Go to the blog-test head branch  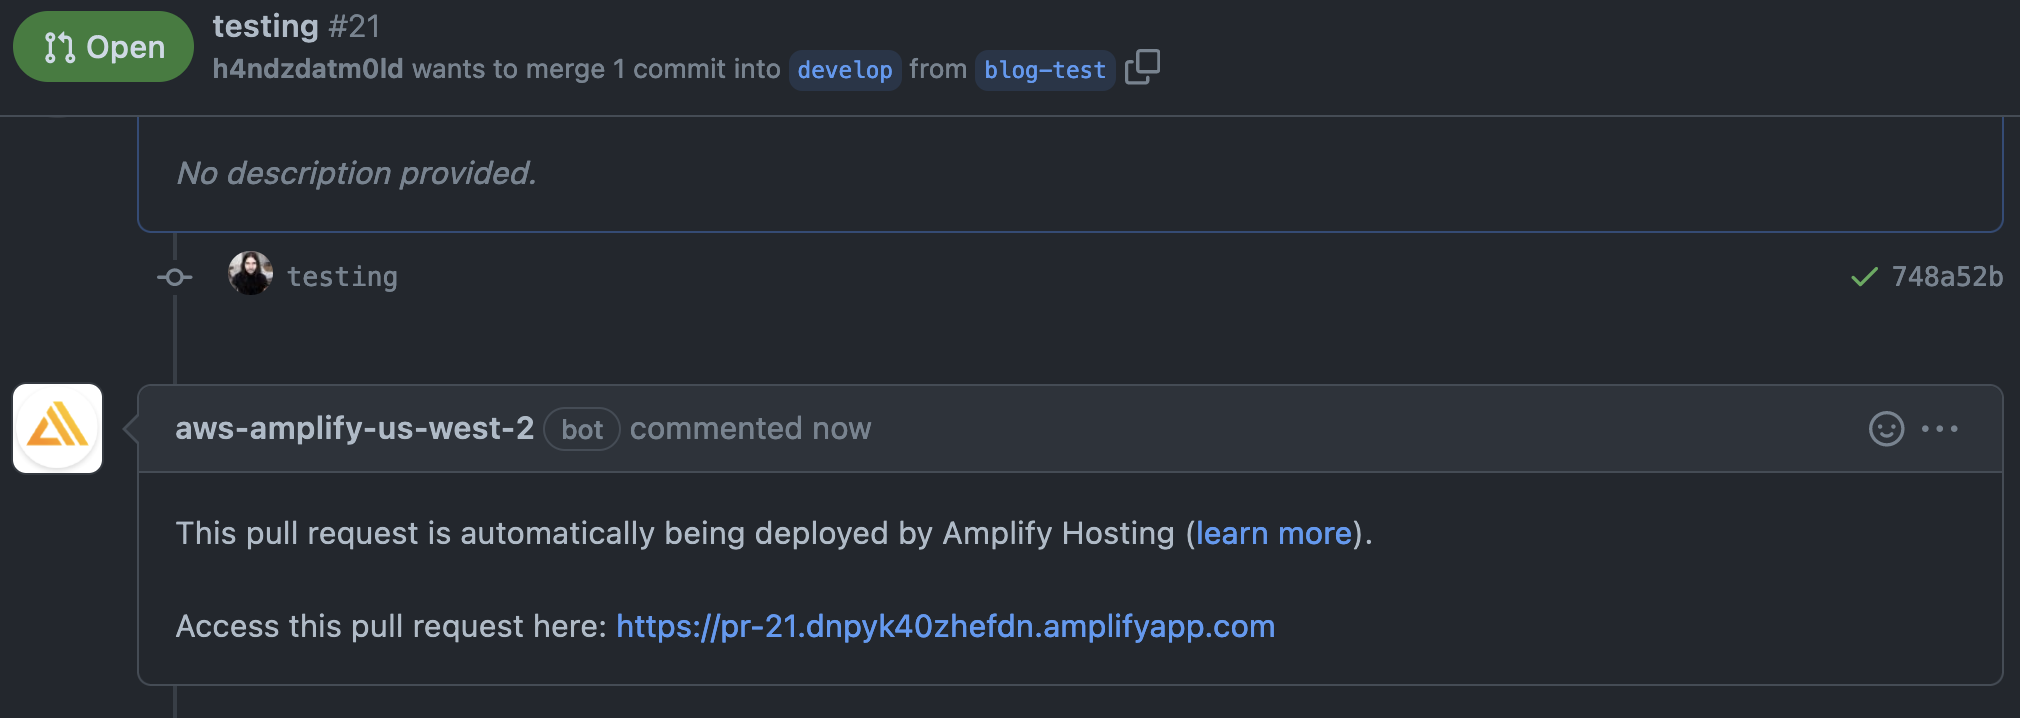pyautogui.click(x=1044, y=70)
